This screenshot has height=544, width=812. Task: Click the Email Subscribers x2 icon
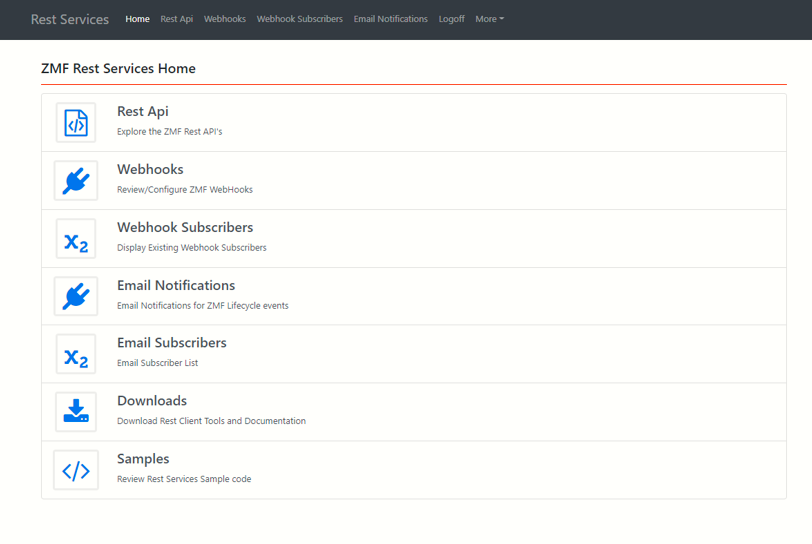pyautogui.click(x=76, y=355)
